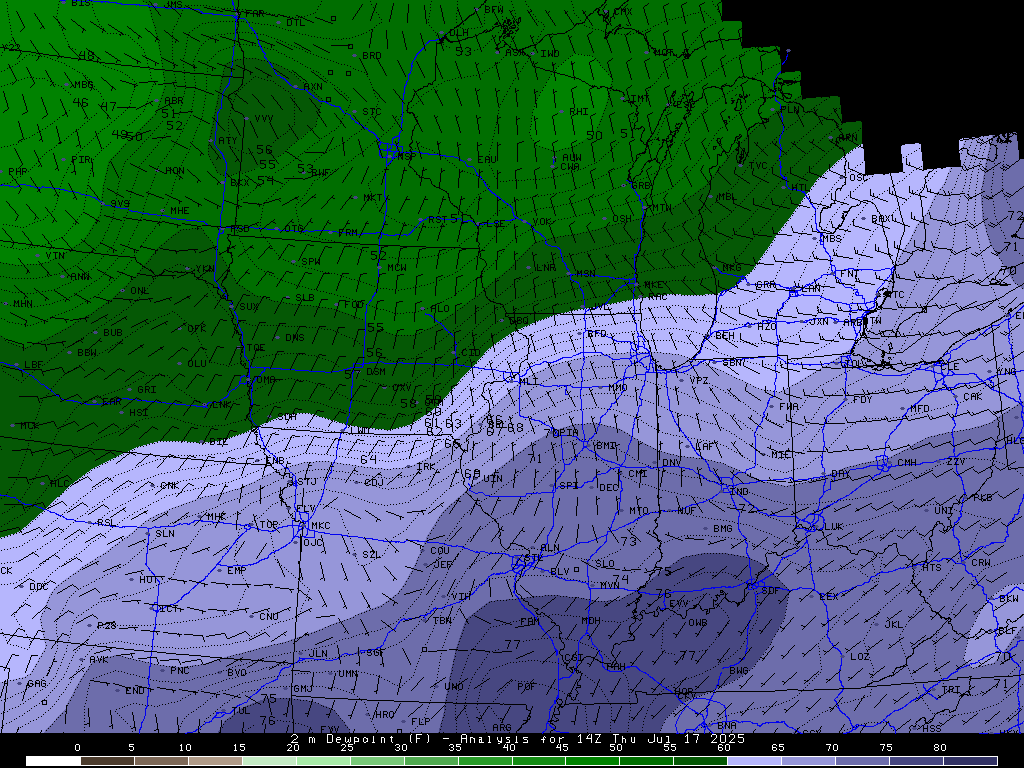Click the TOP station label
The width and height of the screenshot is (1024, 768).
(269, 526)
